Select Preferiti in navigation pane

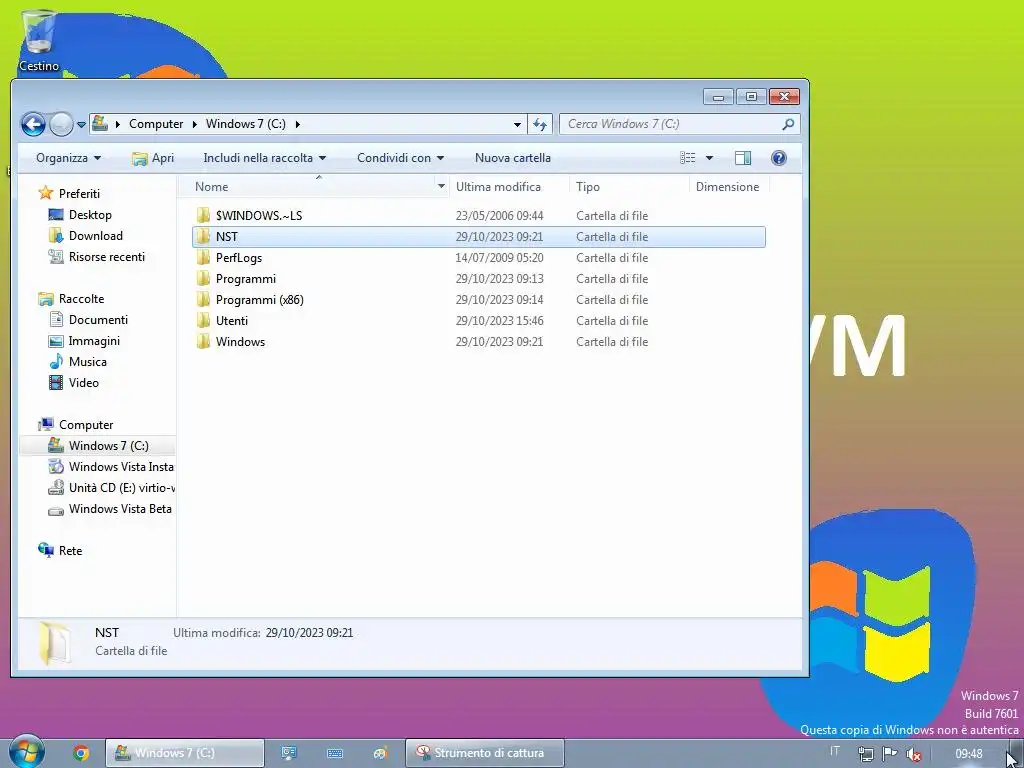click(x=79, y=194)
